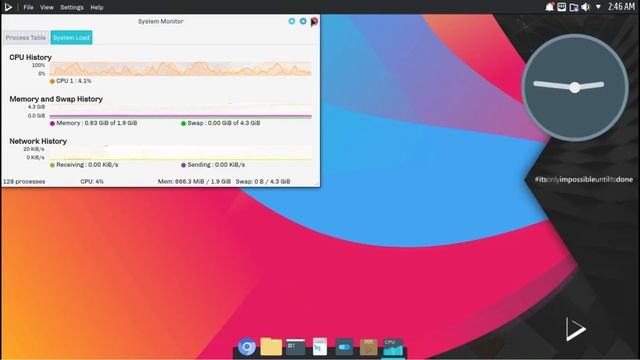Image resolution: width=640 pixels, height=360 pixels.
Task: Launch the terminal from the dock
Action: tap(296, 347)
